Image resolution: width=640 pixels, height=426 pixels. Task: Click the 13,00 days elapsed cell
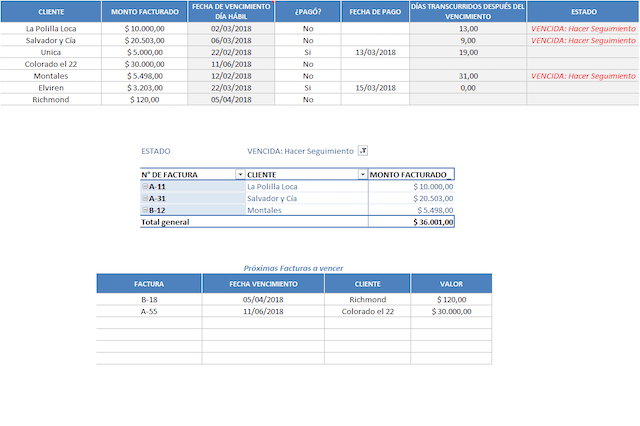(468, 29)
